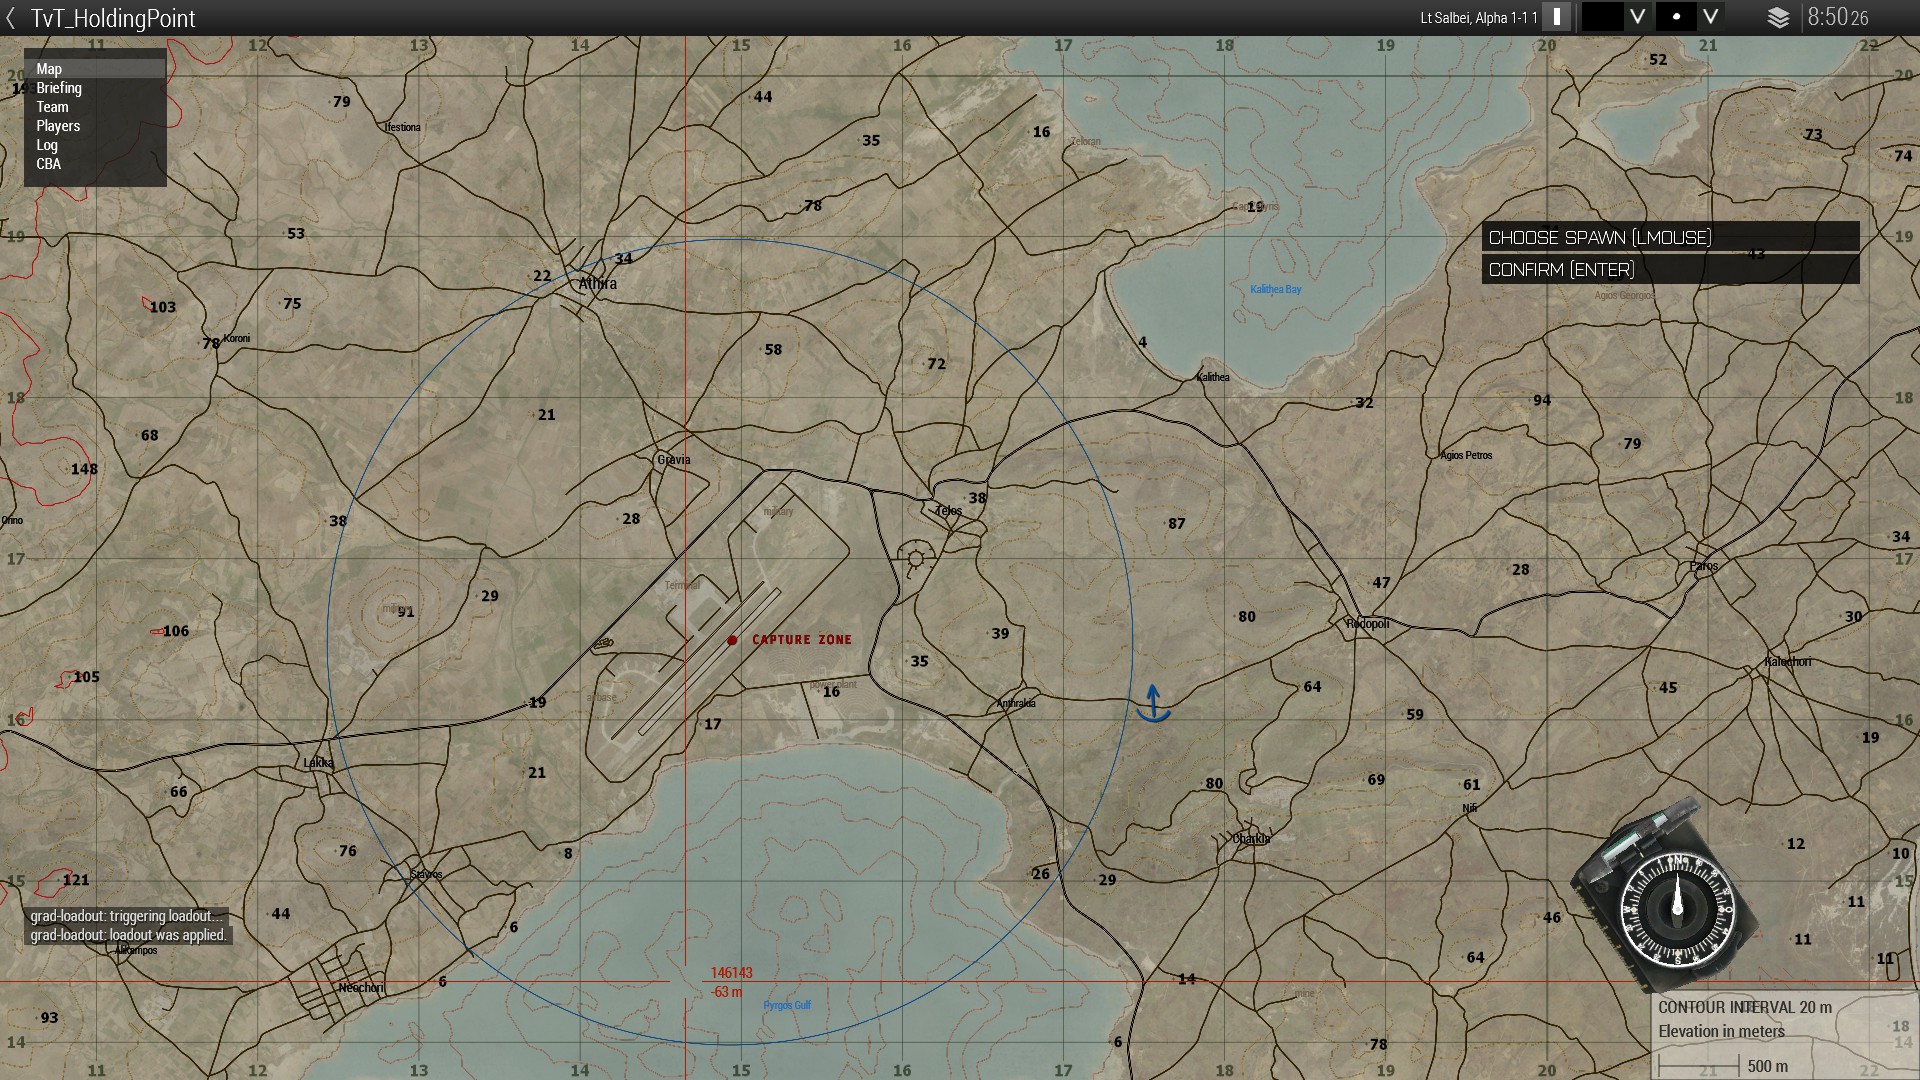Open the Map menu entry
Viewport: 1920px width, 1080px height.
tap(95, 69)
